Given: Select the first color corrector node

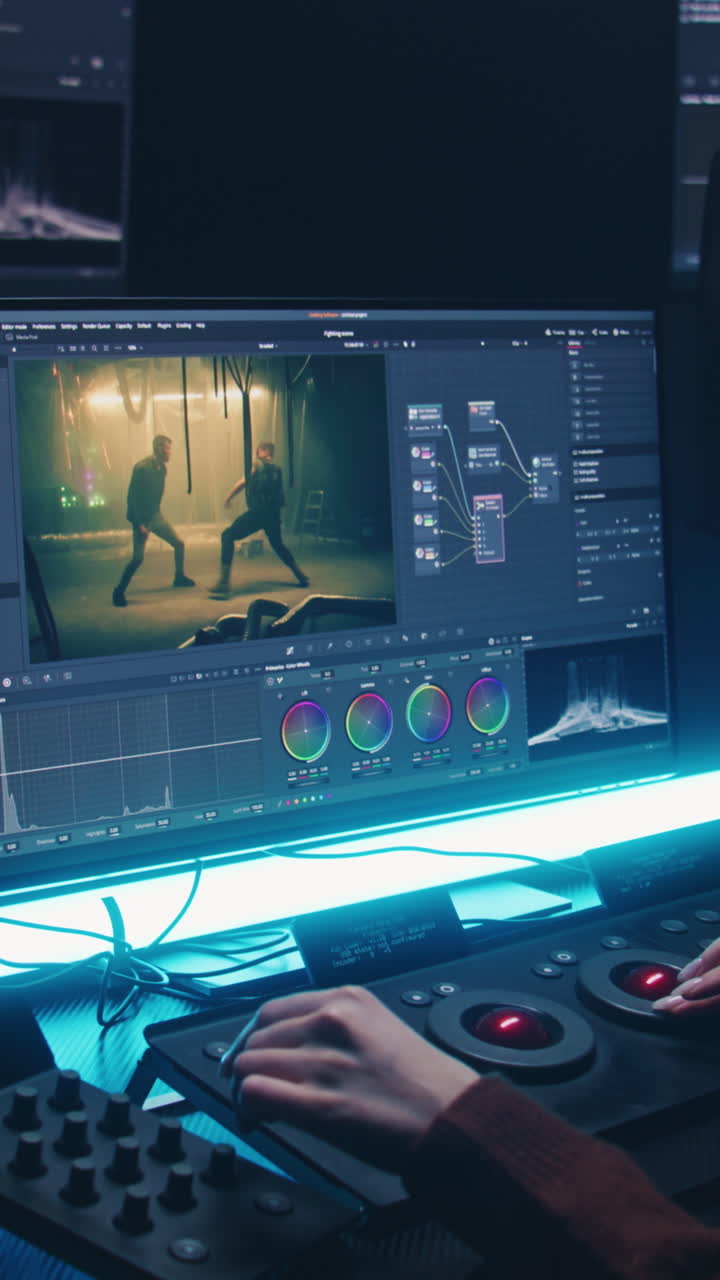Looking at the screenshot, I should tap(424, 459).
